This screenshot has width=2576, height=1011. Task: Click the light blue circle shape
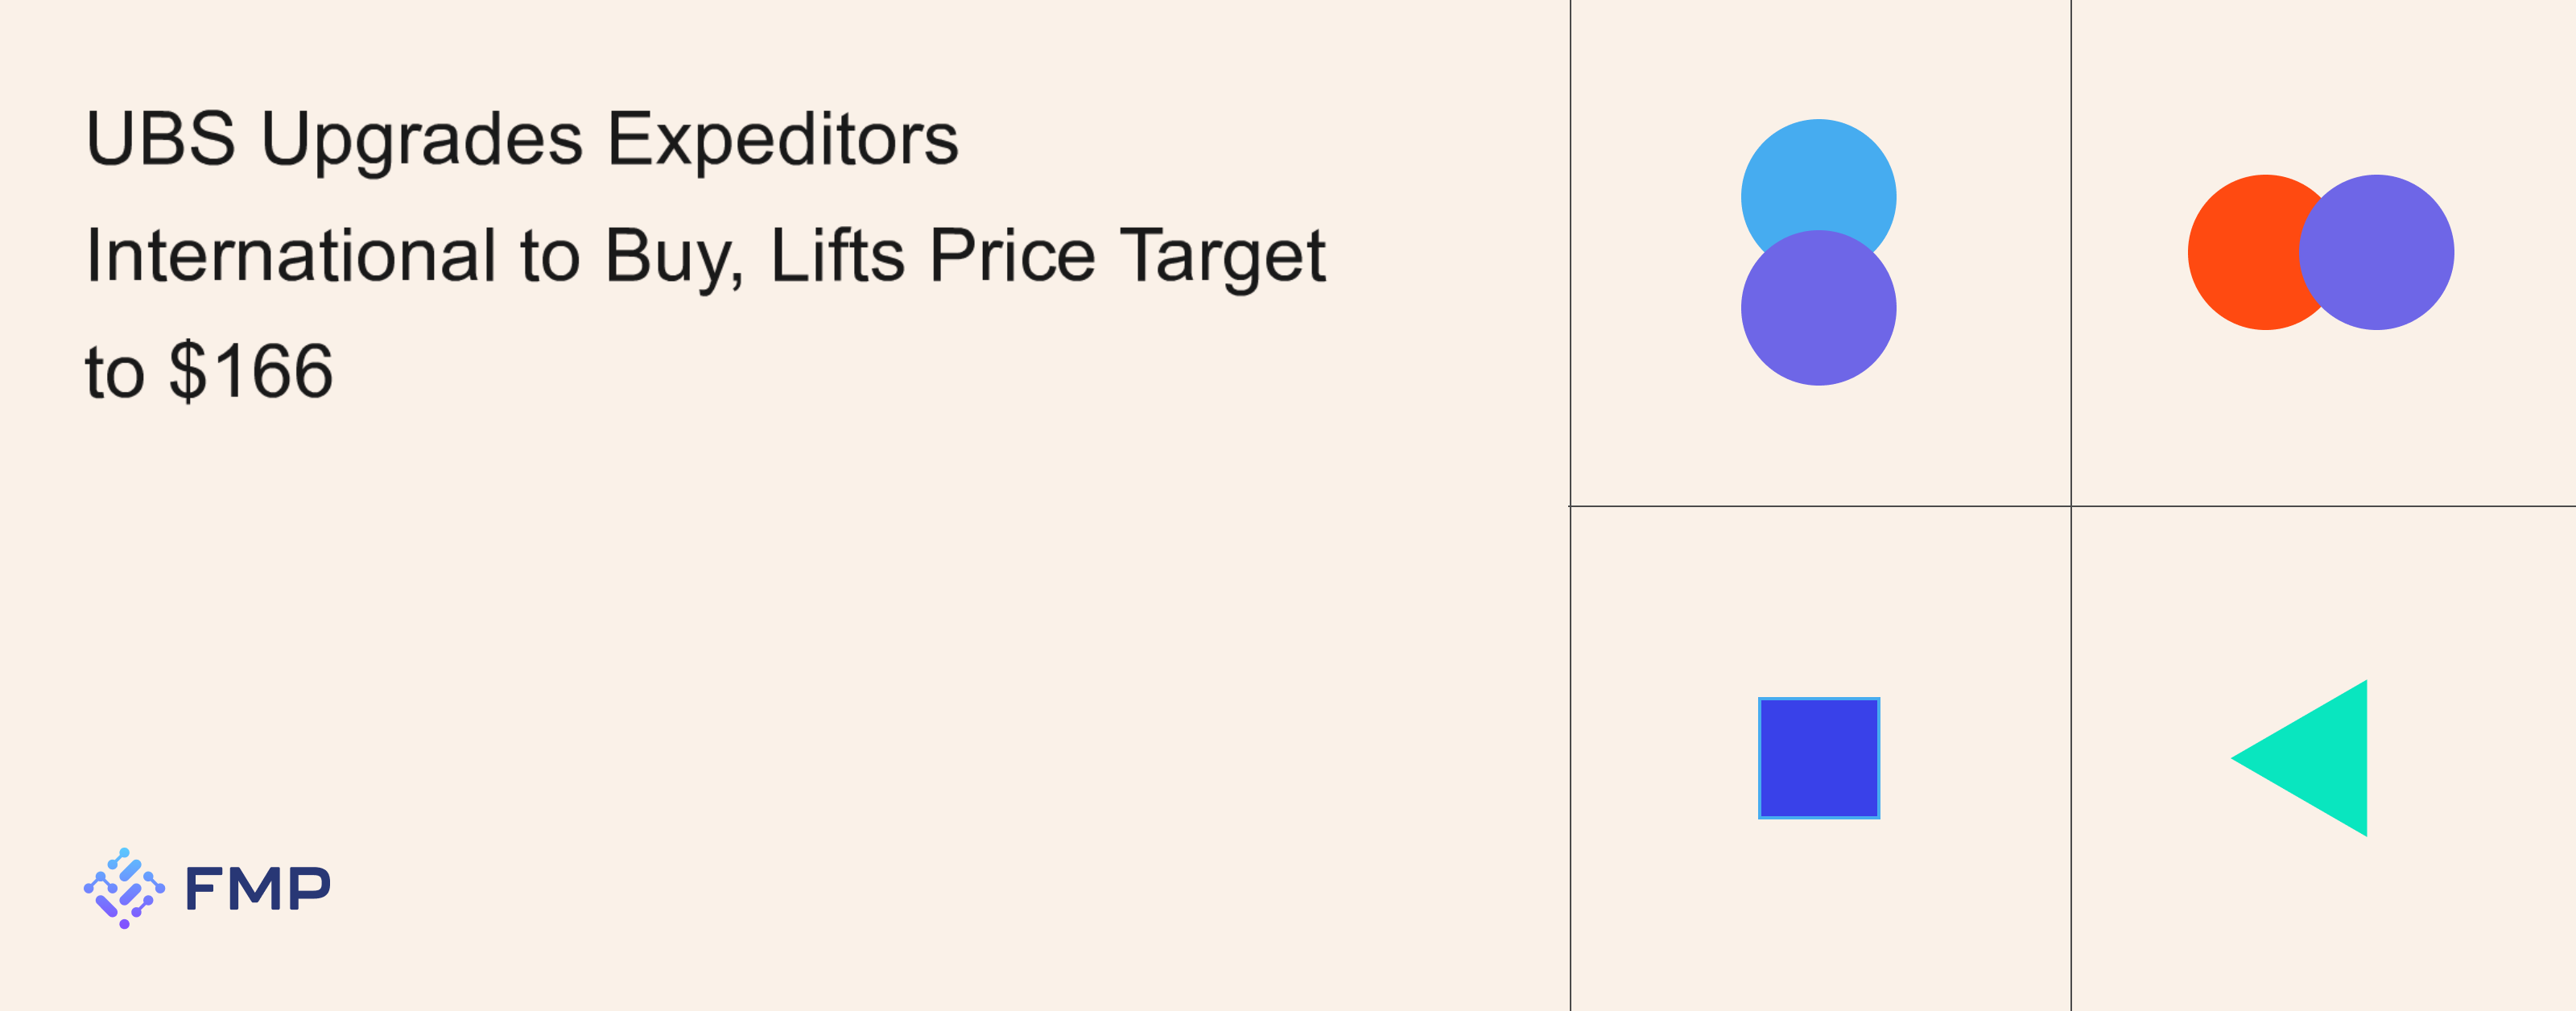pos(1818,170)
